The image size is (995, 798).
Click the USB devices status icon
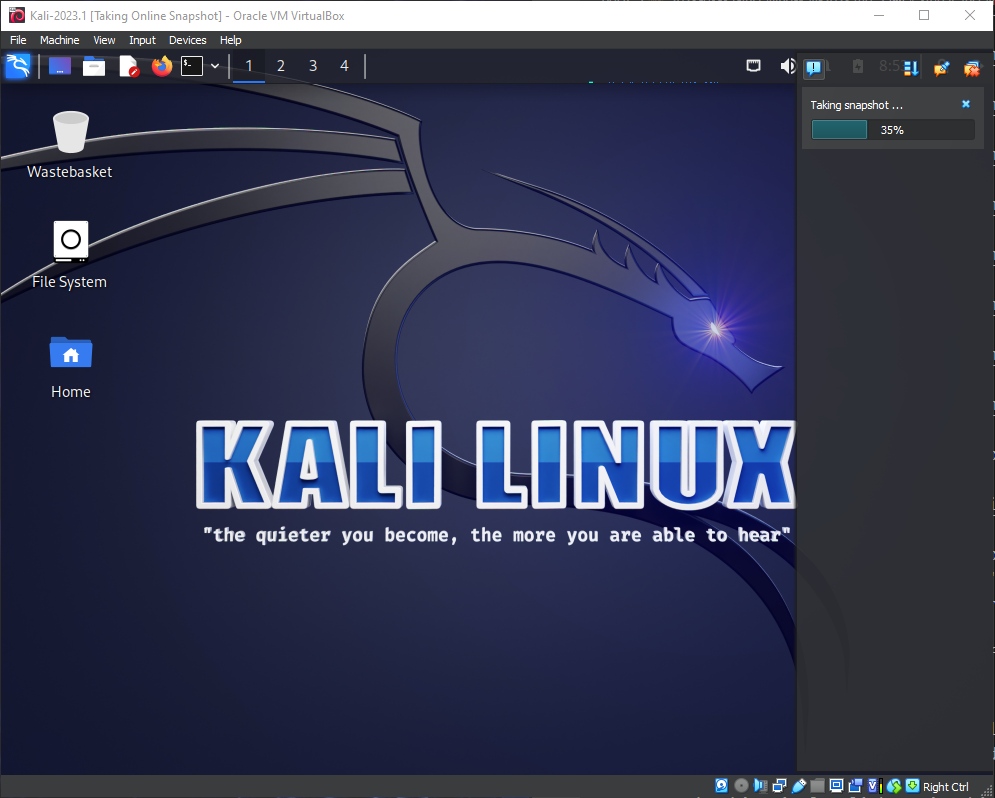[x=798, y=786]
